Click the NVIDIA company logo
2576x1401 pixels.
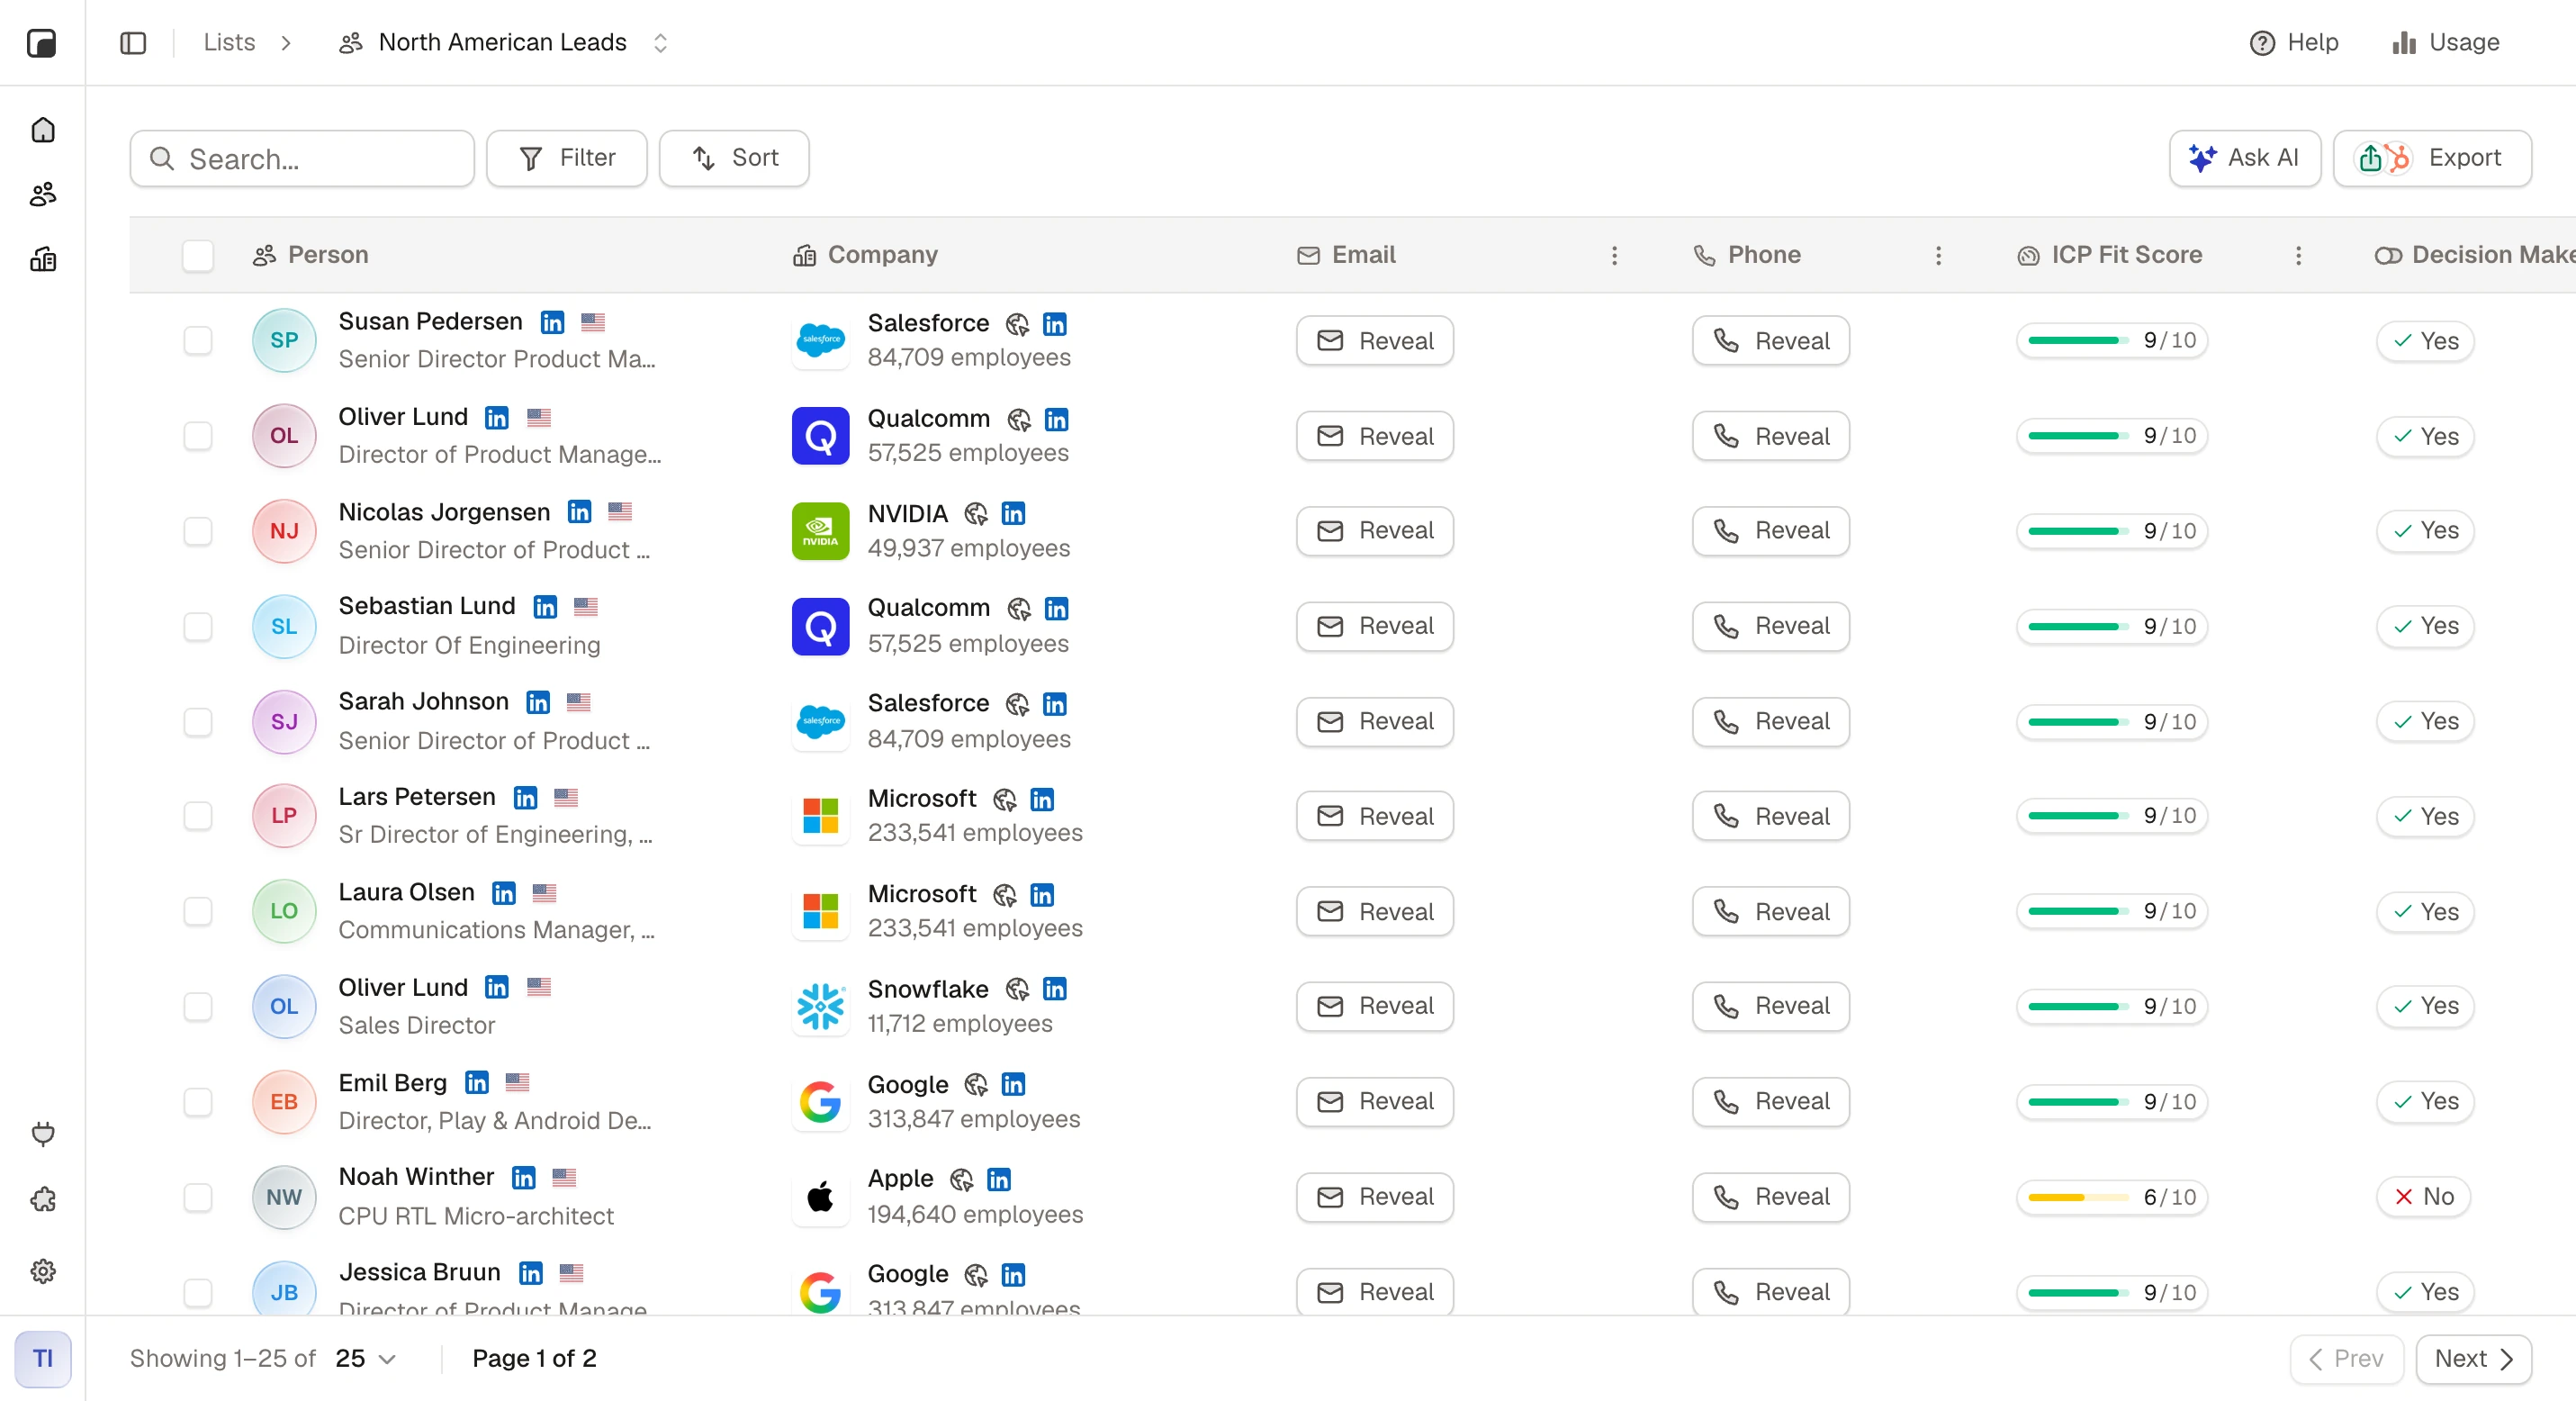[820, 531]
